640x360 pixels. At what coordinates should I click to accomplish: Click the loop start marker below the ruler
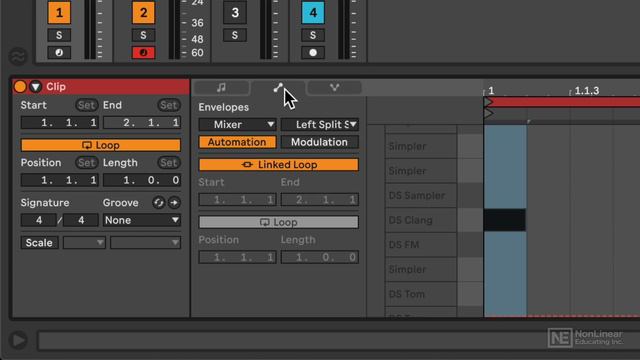click(x=488, y=113)
